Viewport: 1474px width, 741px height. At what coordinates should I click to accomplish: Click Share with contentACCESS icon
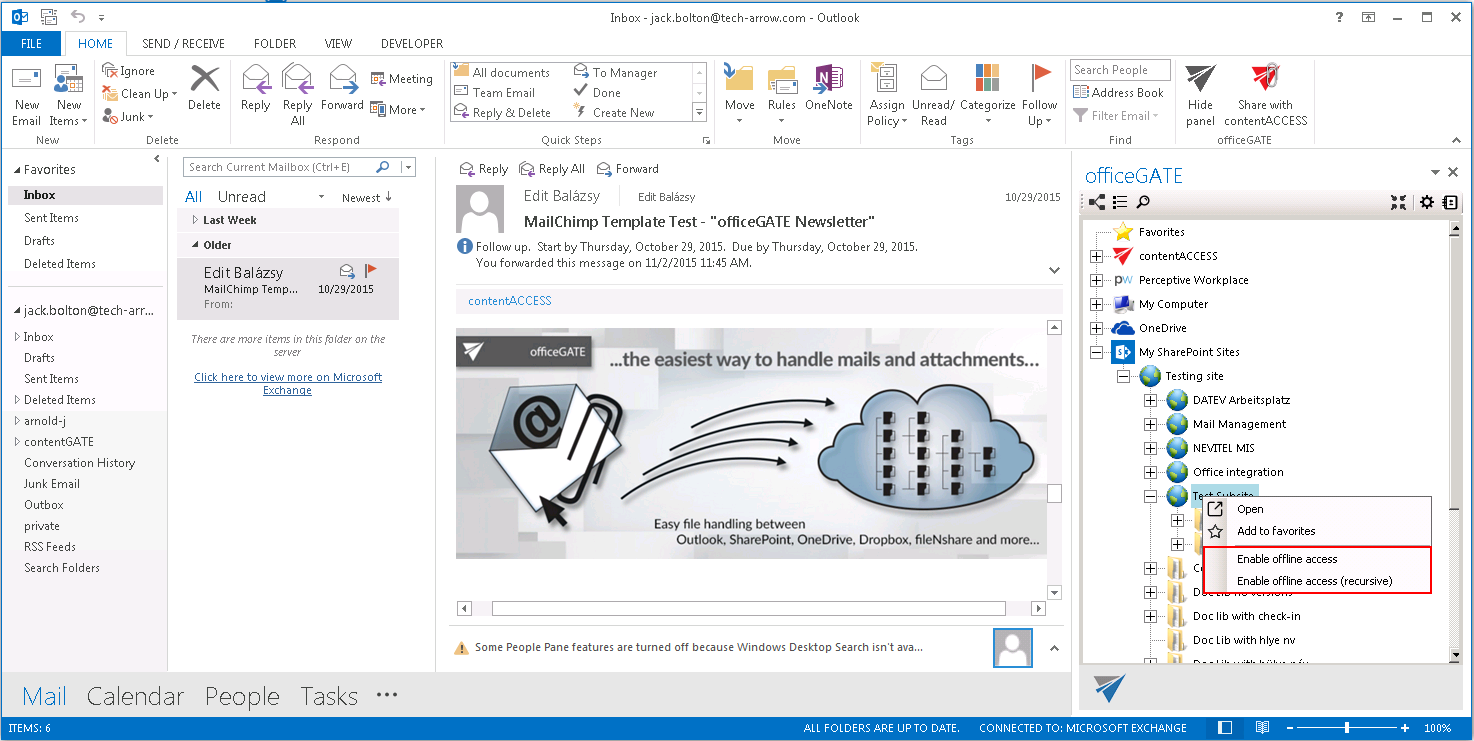point(1266,79)
